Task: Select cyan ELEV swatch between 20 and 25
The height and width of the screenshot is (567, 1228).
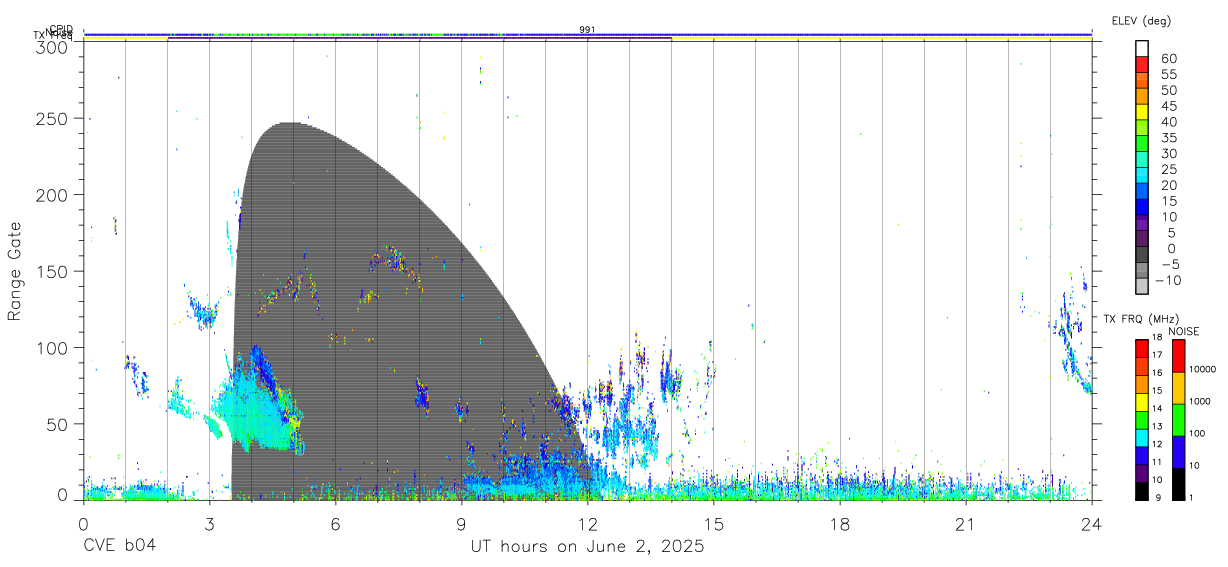Action: pos(1142,174)
